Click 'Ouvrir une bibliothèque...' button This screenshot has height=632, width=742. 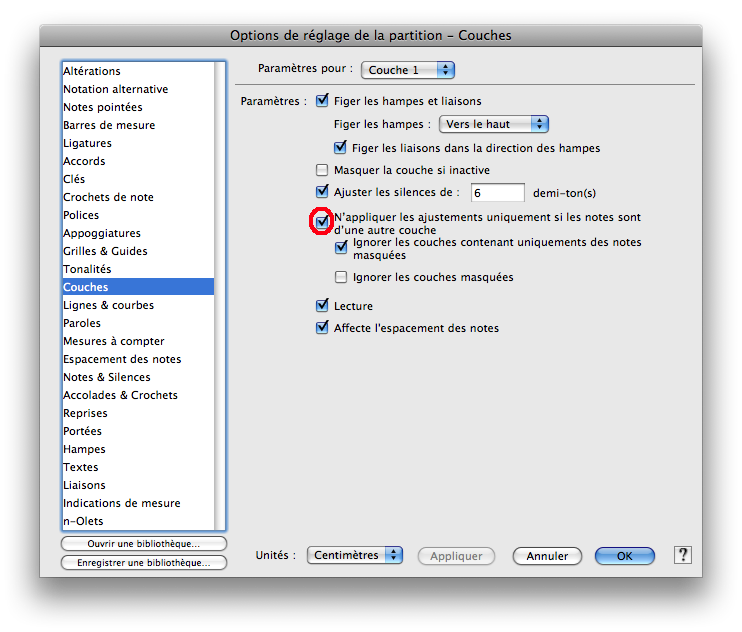point(144,544)
